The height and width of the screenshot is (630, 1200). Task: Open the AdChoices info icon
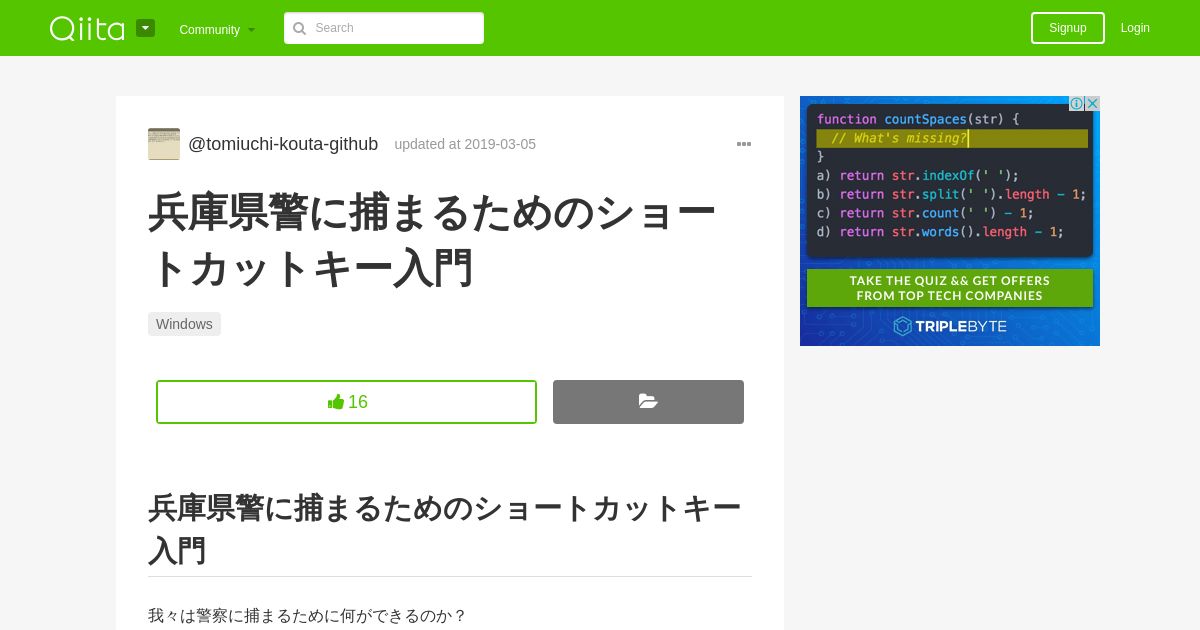(1076, 104)
